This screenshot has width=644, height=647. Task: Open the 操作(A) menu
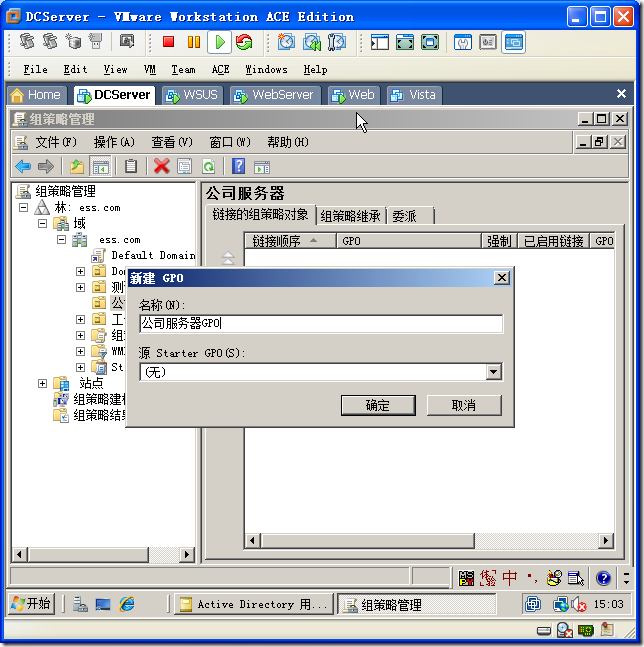pos(114,142)
